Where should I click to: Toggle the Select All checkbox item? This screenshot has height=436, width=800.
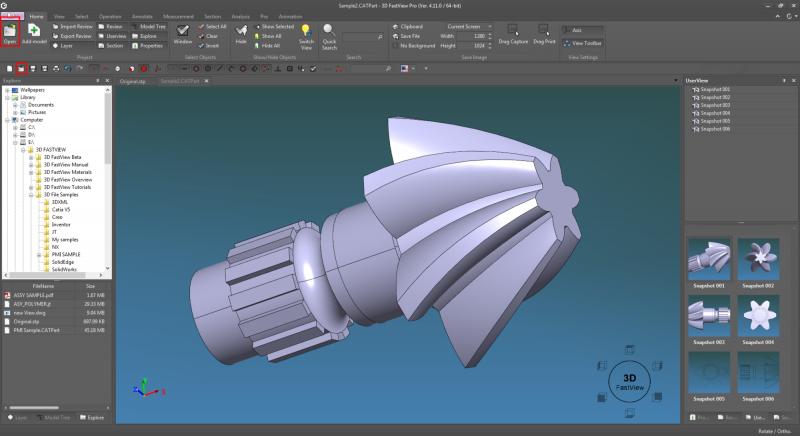(212, 27)
